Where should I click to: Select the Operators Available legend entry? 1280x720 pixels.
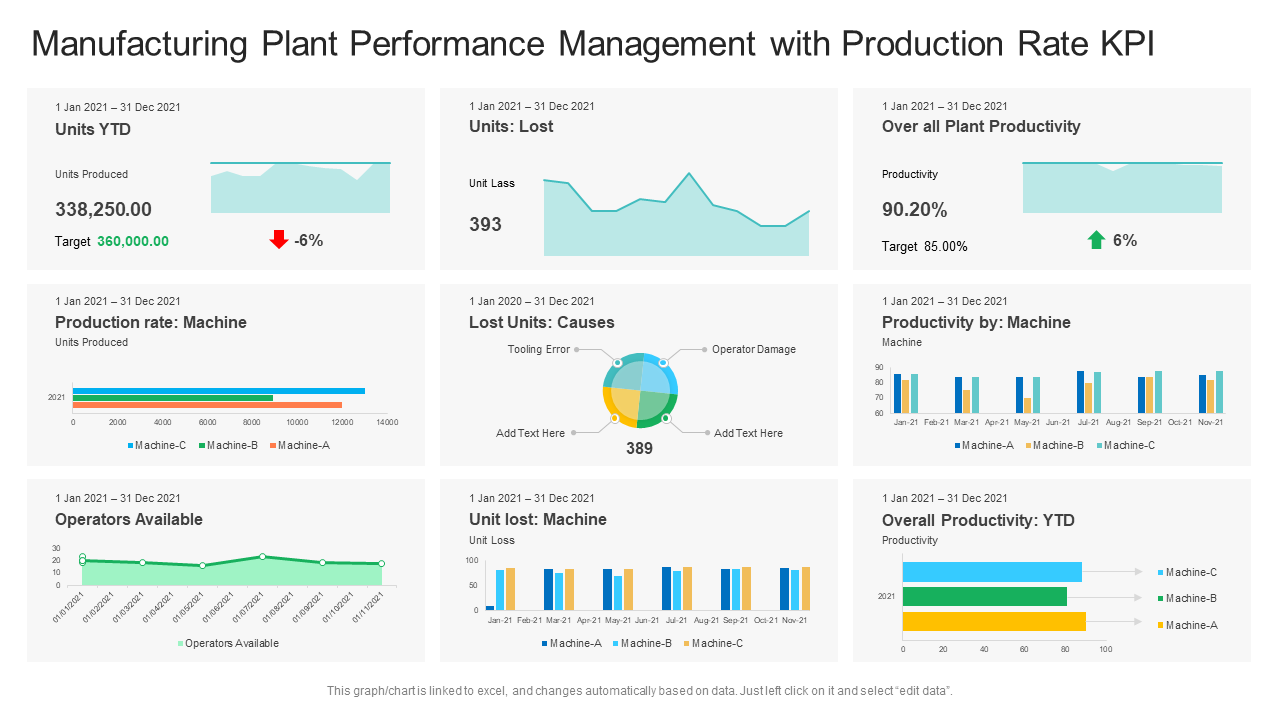[228, 643]
